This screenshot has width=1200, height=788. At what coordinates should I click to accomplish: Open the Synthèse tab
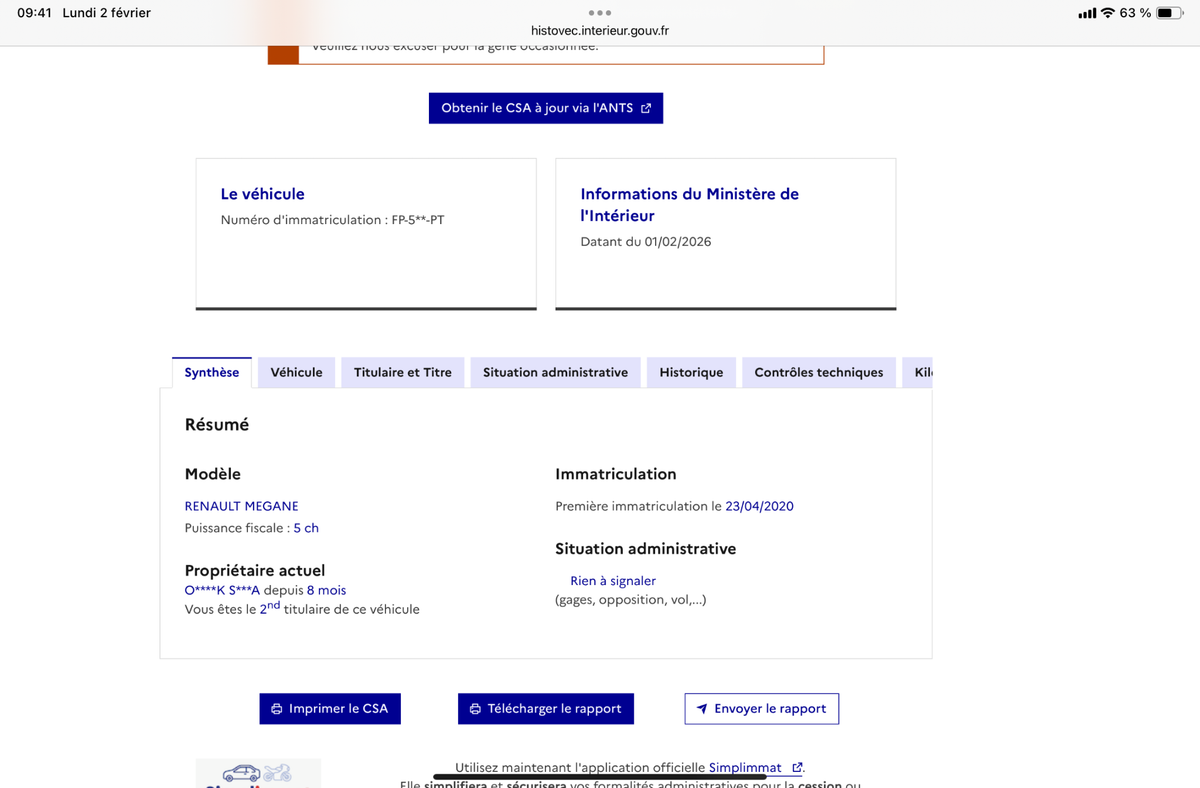click(212, 372)
